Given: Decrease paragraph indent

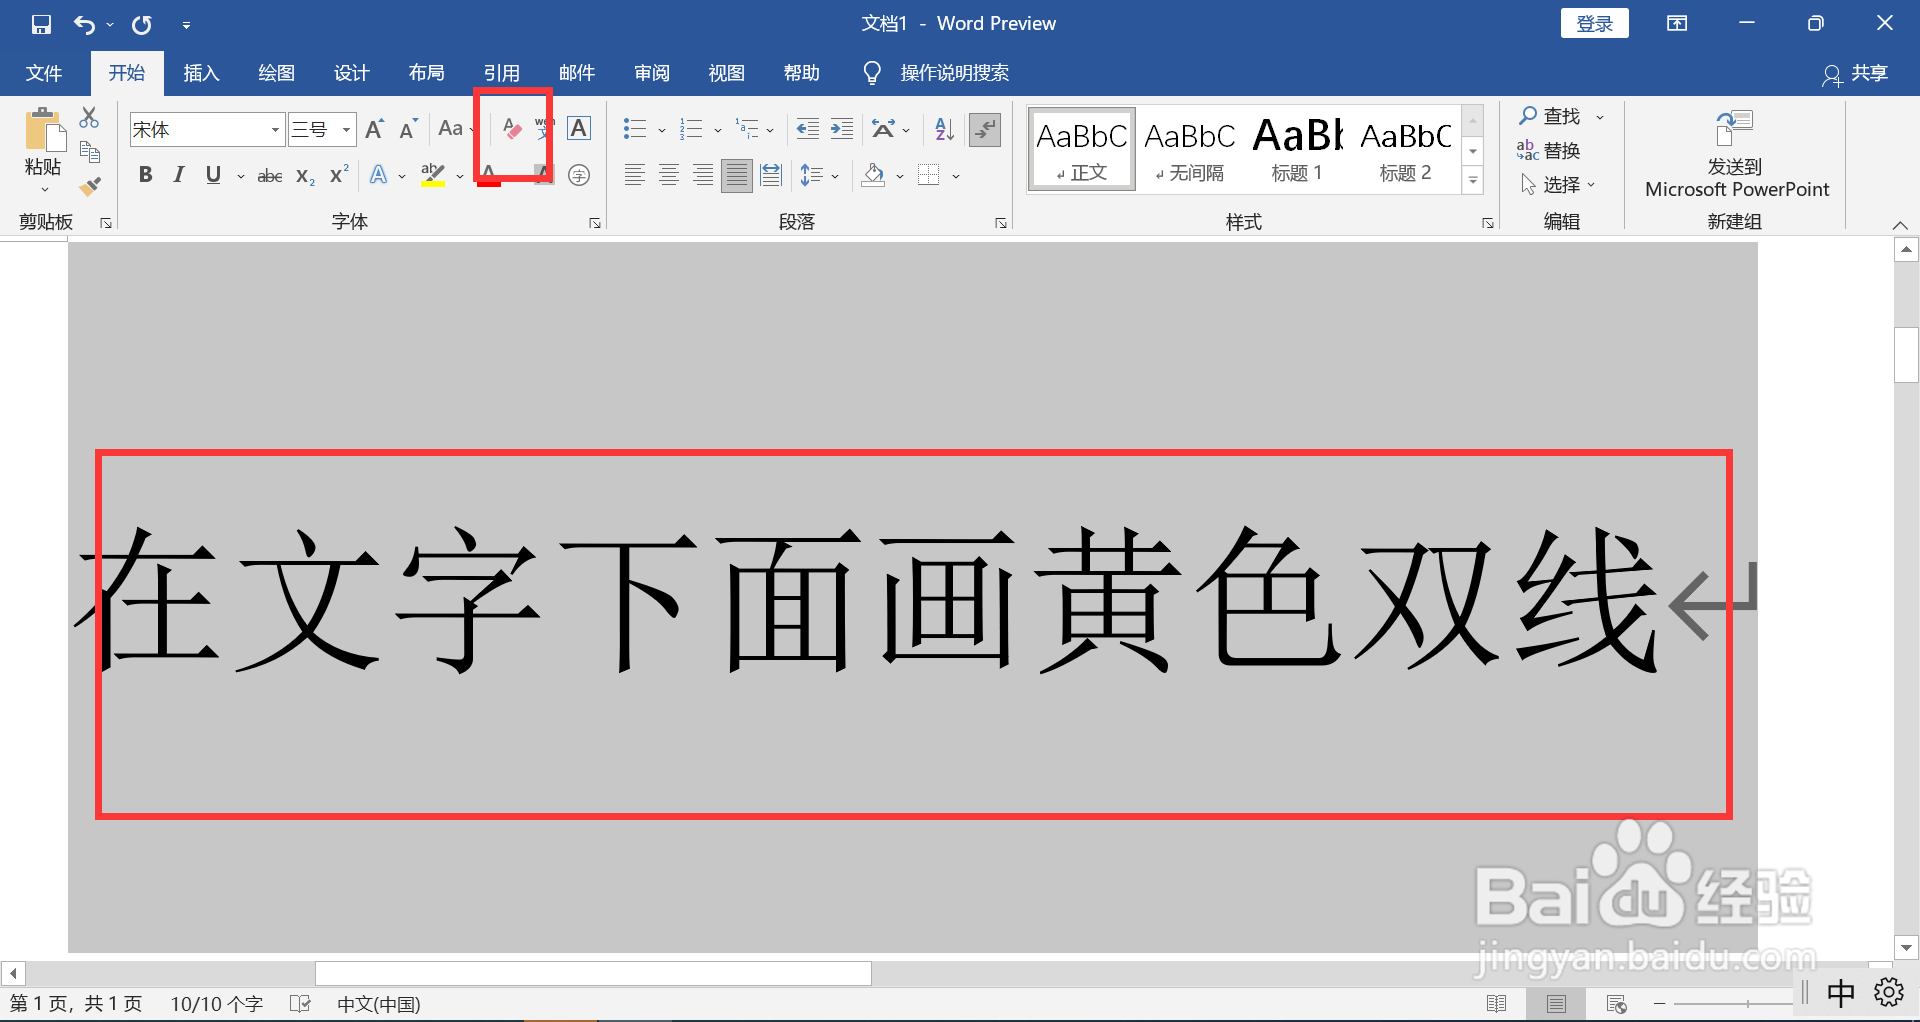Looking at the screenshot, I should [807, 129].
